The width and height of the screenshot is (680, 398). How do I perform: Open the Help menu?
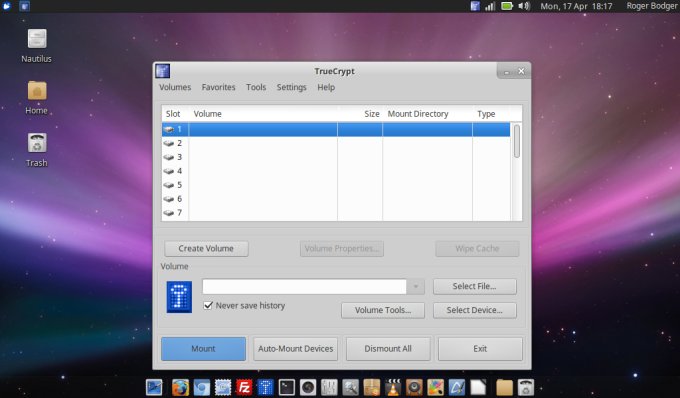[326, 87]
